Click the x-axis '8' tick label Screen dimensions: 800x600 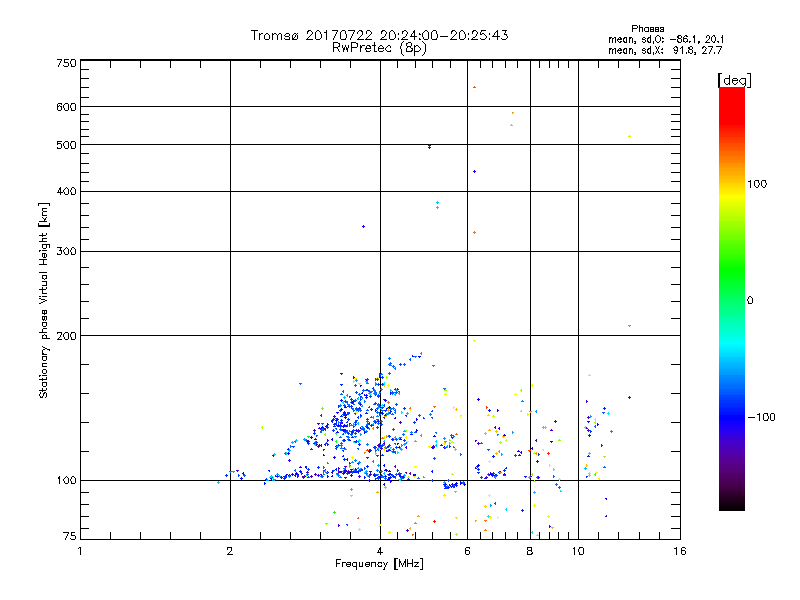click(530, 551)
